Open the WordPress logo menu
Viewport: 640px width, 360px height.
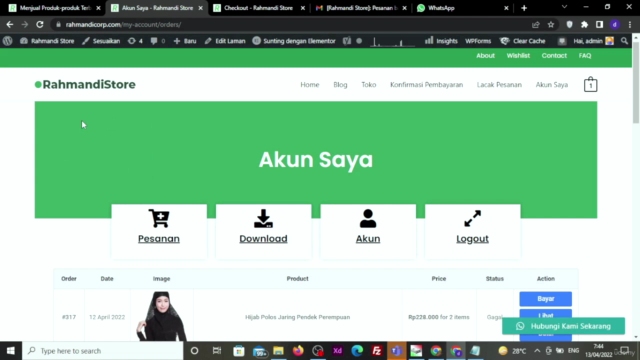click(7, 41)
